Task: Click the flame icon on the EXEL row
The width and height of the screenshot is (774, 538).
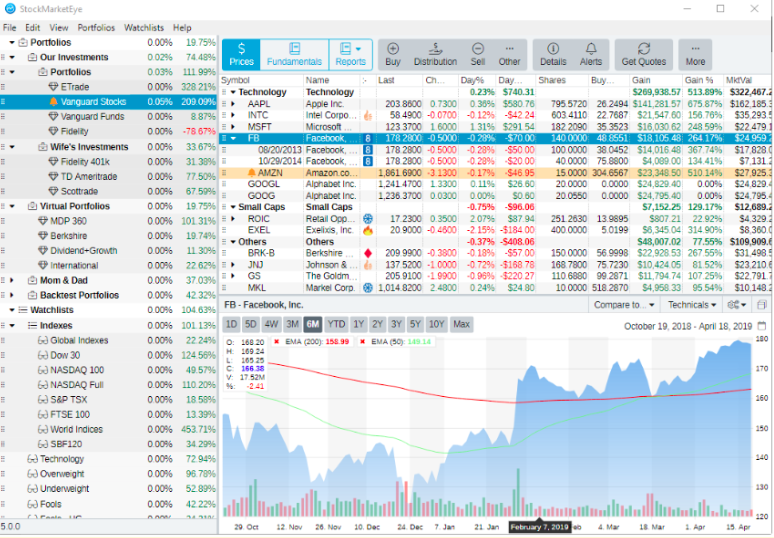Action: pyautogui.click(x=368, y=231)
